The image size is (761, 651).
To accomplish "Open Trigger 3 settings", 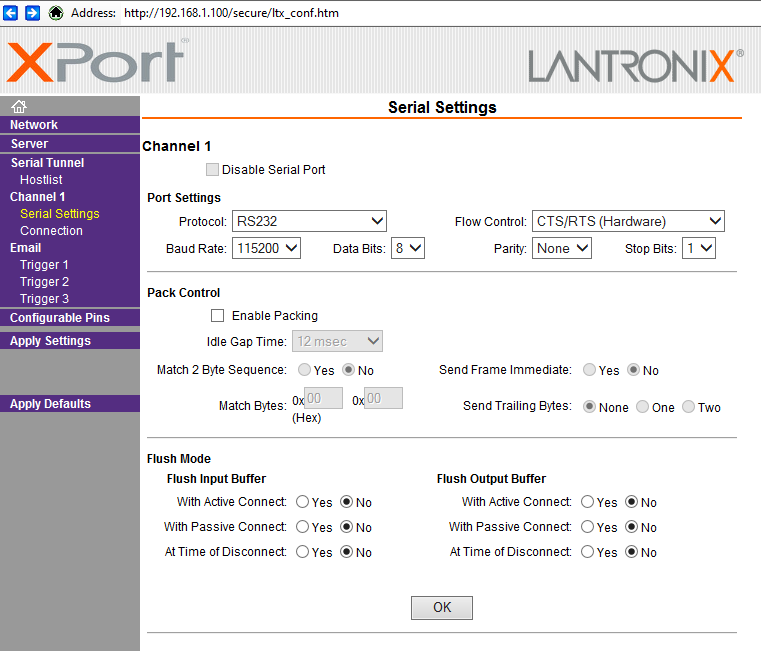I will point(44,299).
